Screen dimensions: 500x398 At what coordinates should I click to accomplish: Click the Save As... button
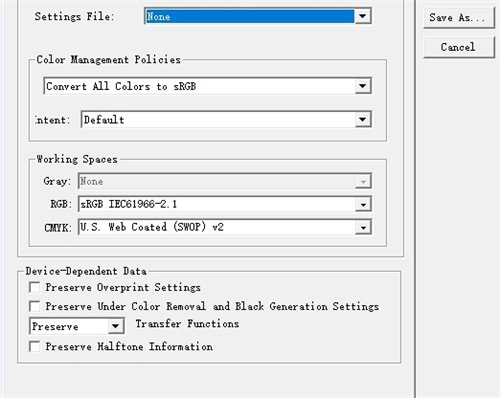(x=459, y=18)
